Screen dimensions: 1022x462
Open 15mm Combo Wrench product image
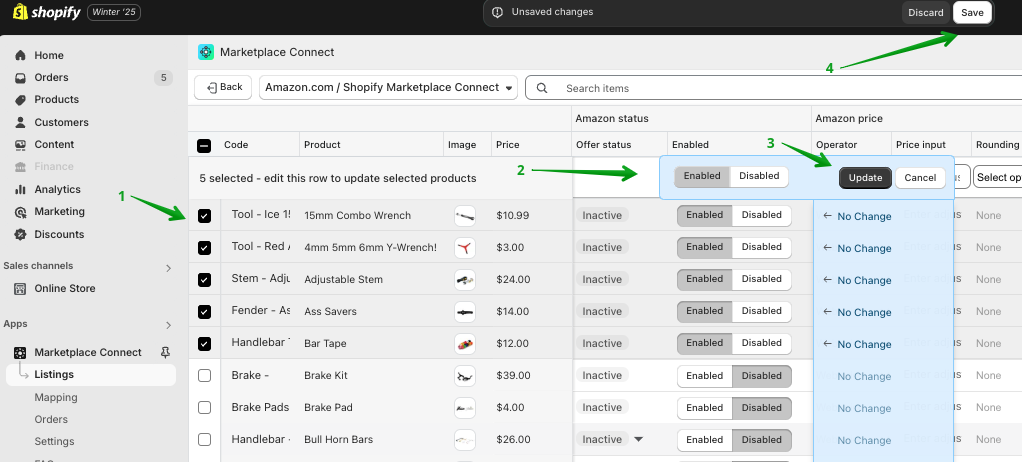(465, 216)
